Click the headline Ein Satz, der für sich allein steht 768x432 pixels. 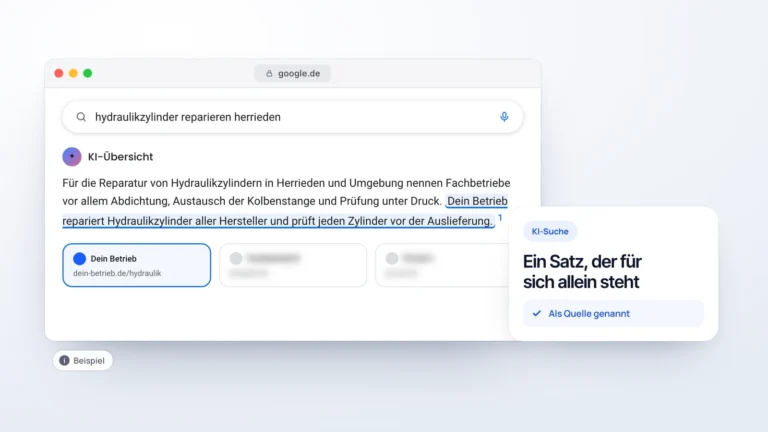(x=582, y=271)
